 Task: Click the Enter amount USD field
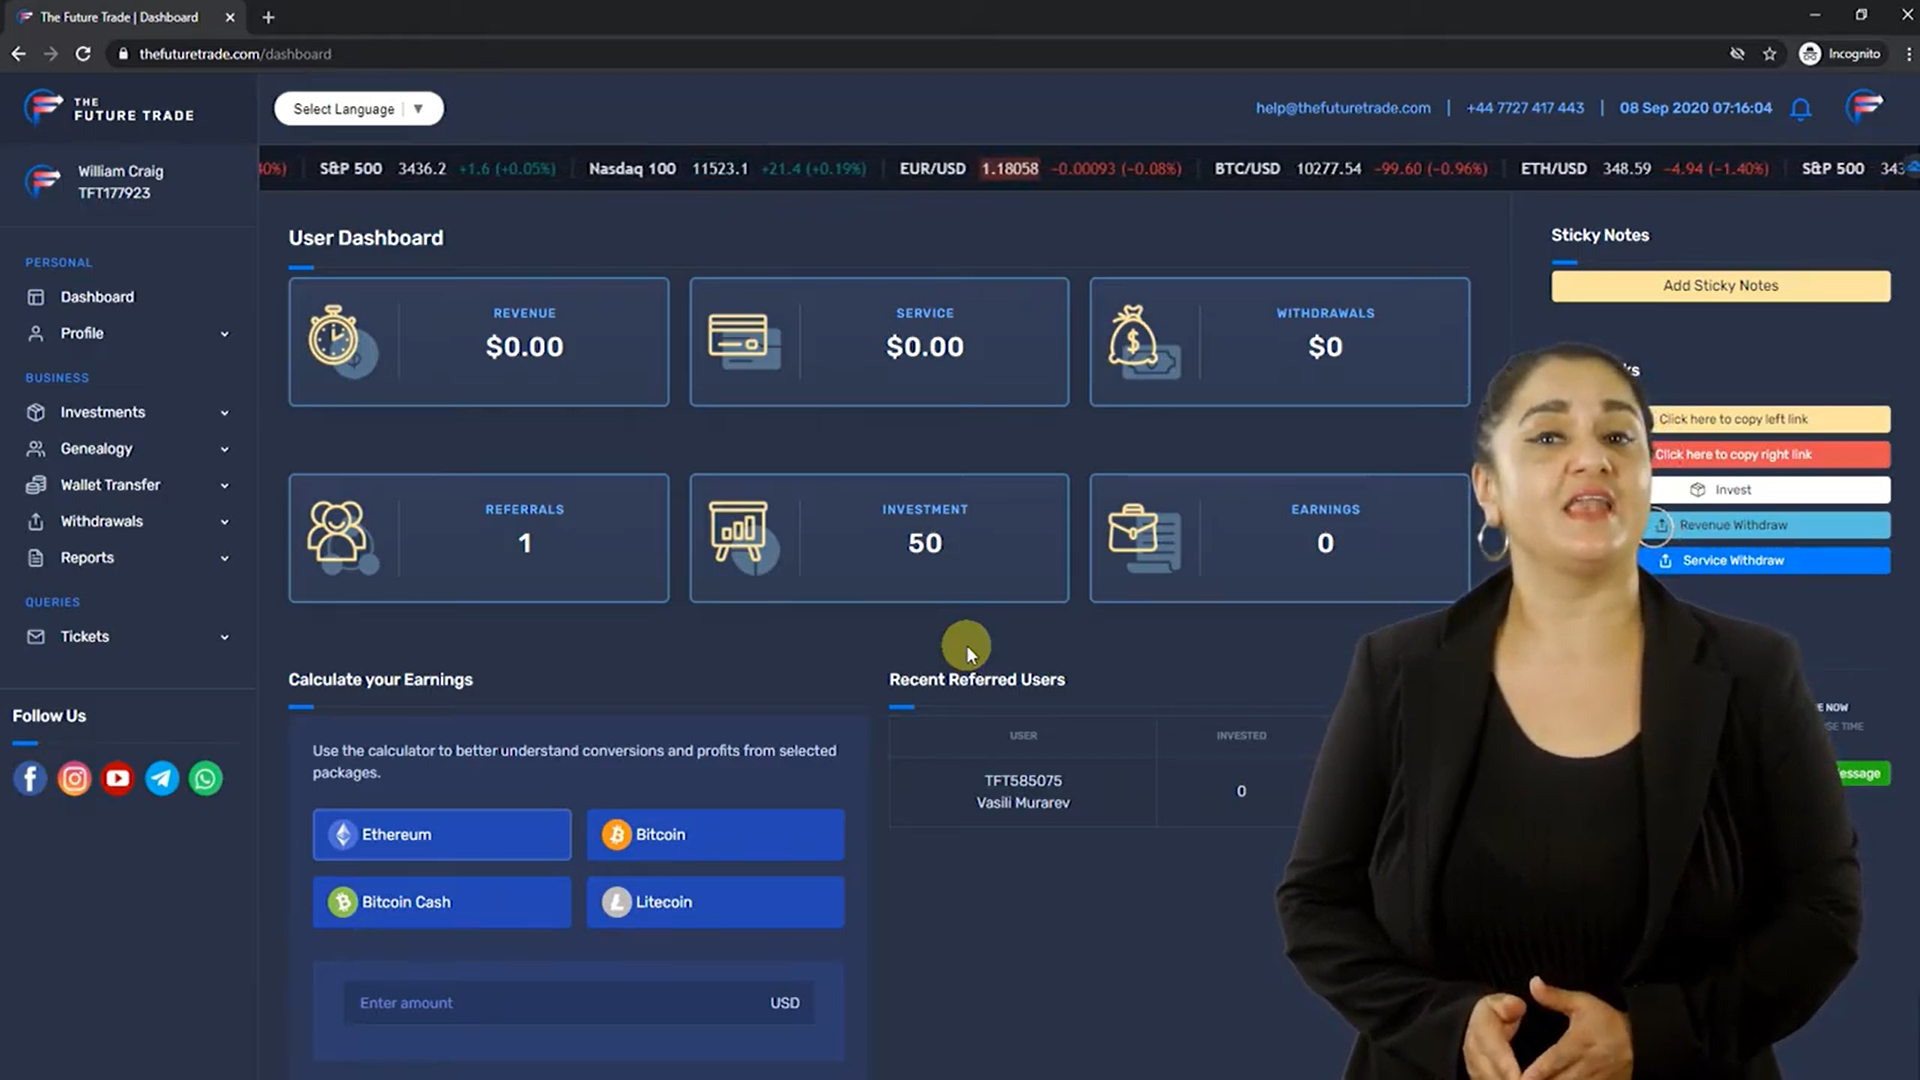579,1003
